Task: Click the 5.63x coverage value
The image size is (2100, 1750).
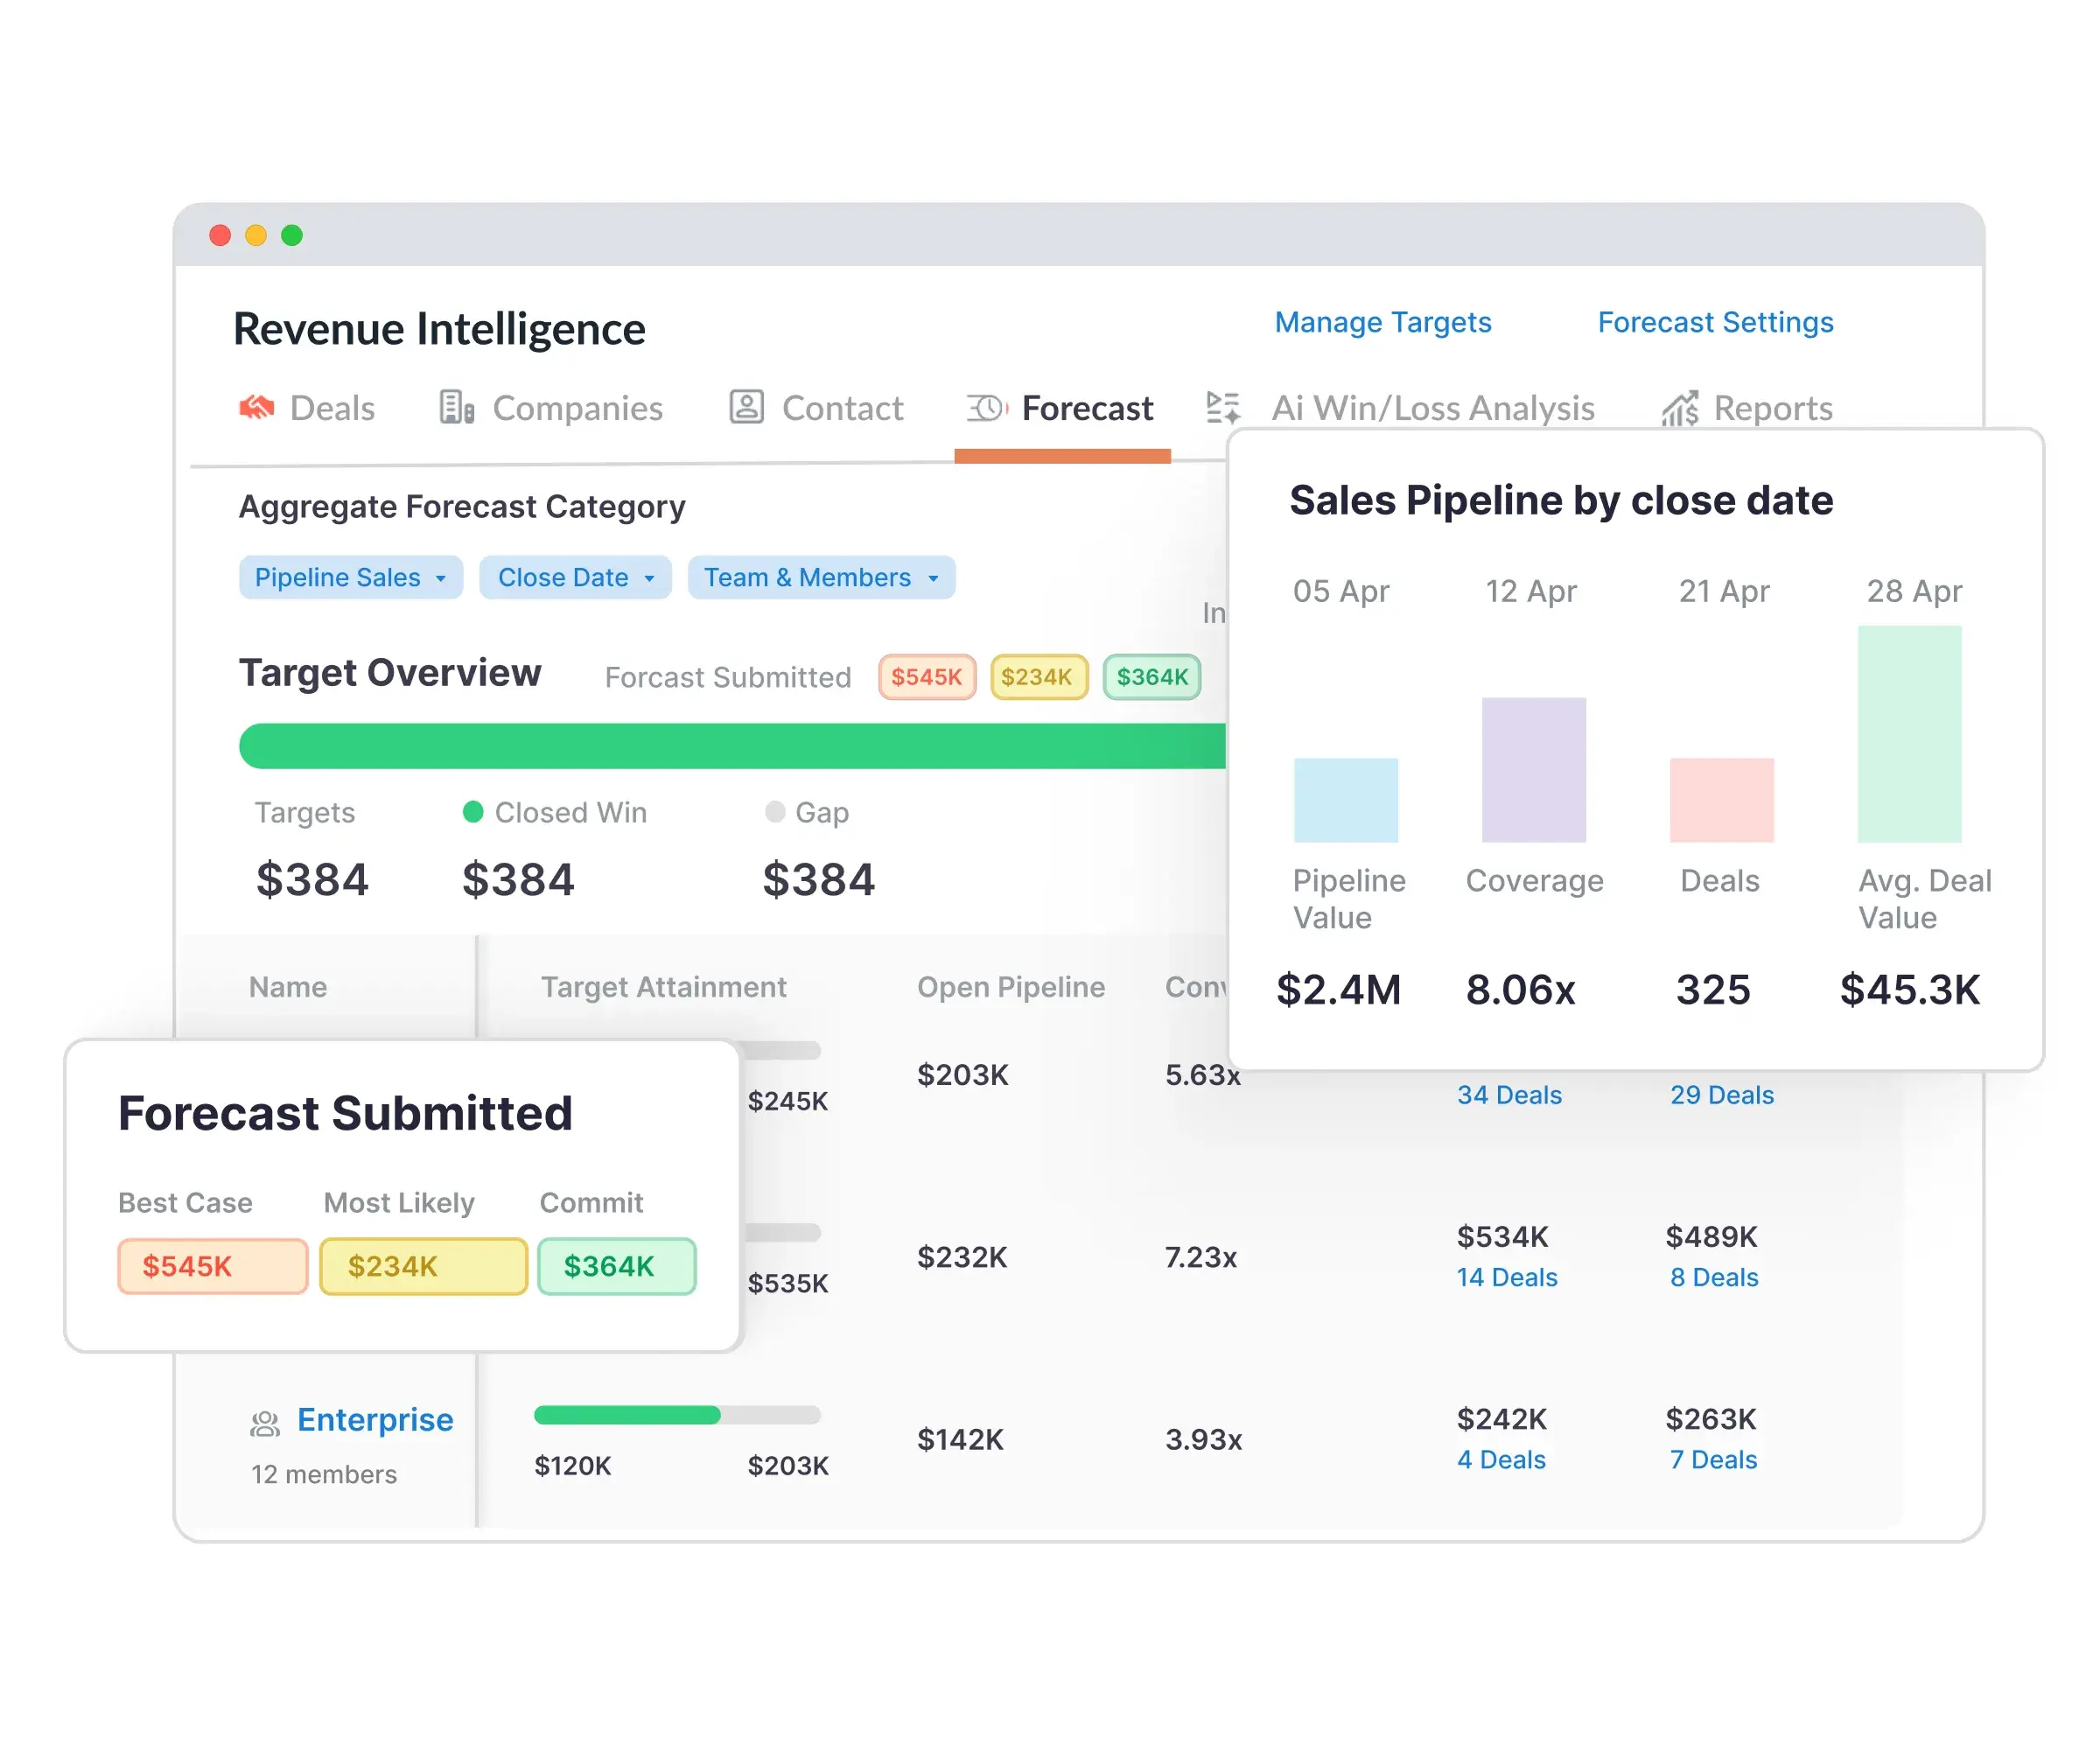Action: point(1203,1075)
